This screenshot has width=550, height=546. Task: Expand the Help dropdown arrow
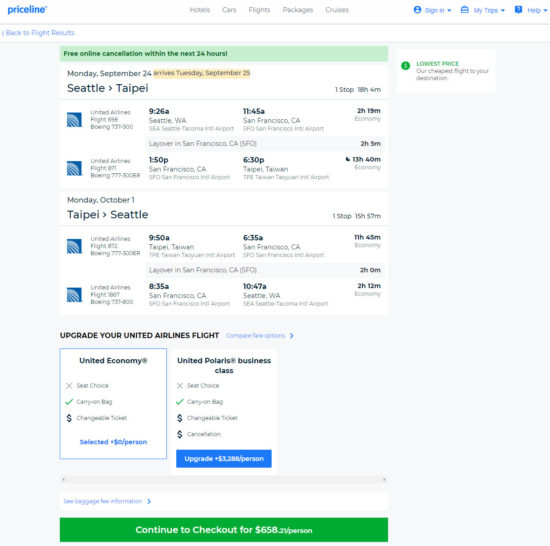pyautogui.click(x=545, y=11)
